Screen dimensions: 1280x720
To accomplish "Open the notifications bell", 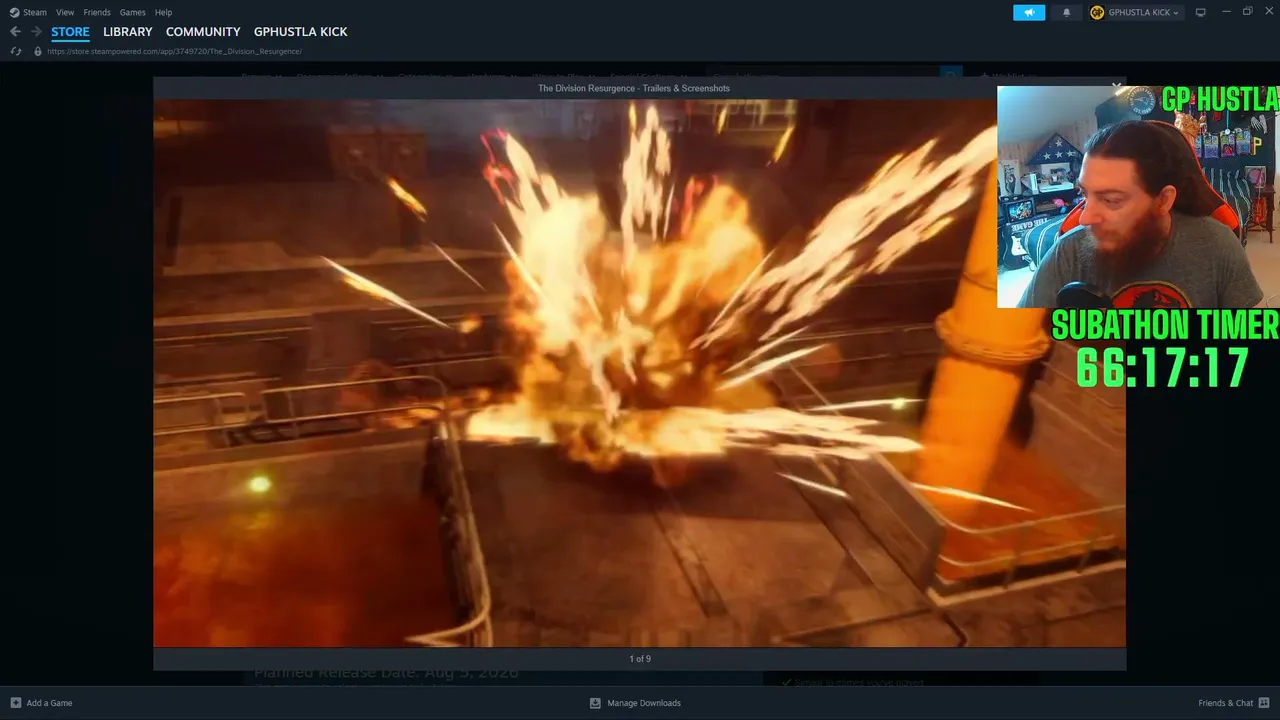I will coord(1066,12).
